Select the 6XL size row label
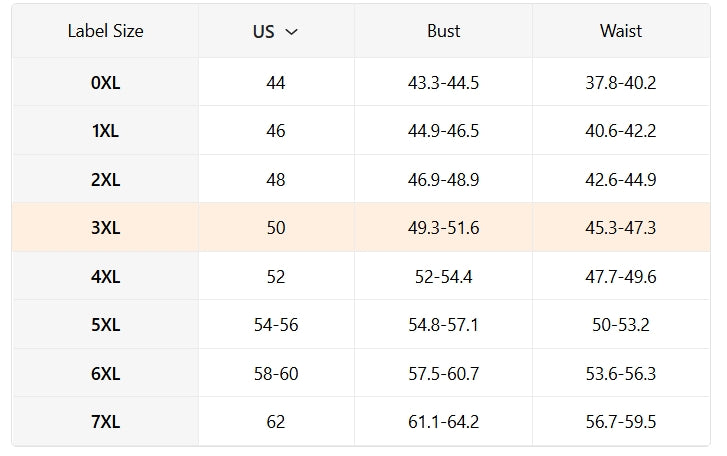The height and width of the screenshot is (456, 727). pyautogui.click(x=105, y=374)
